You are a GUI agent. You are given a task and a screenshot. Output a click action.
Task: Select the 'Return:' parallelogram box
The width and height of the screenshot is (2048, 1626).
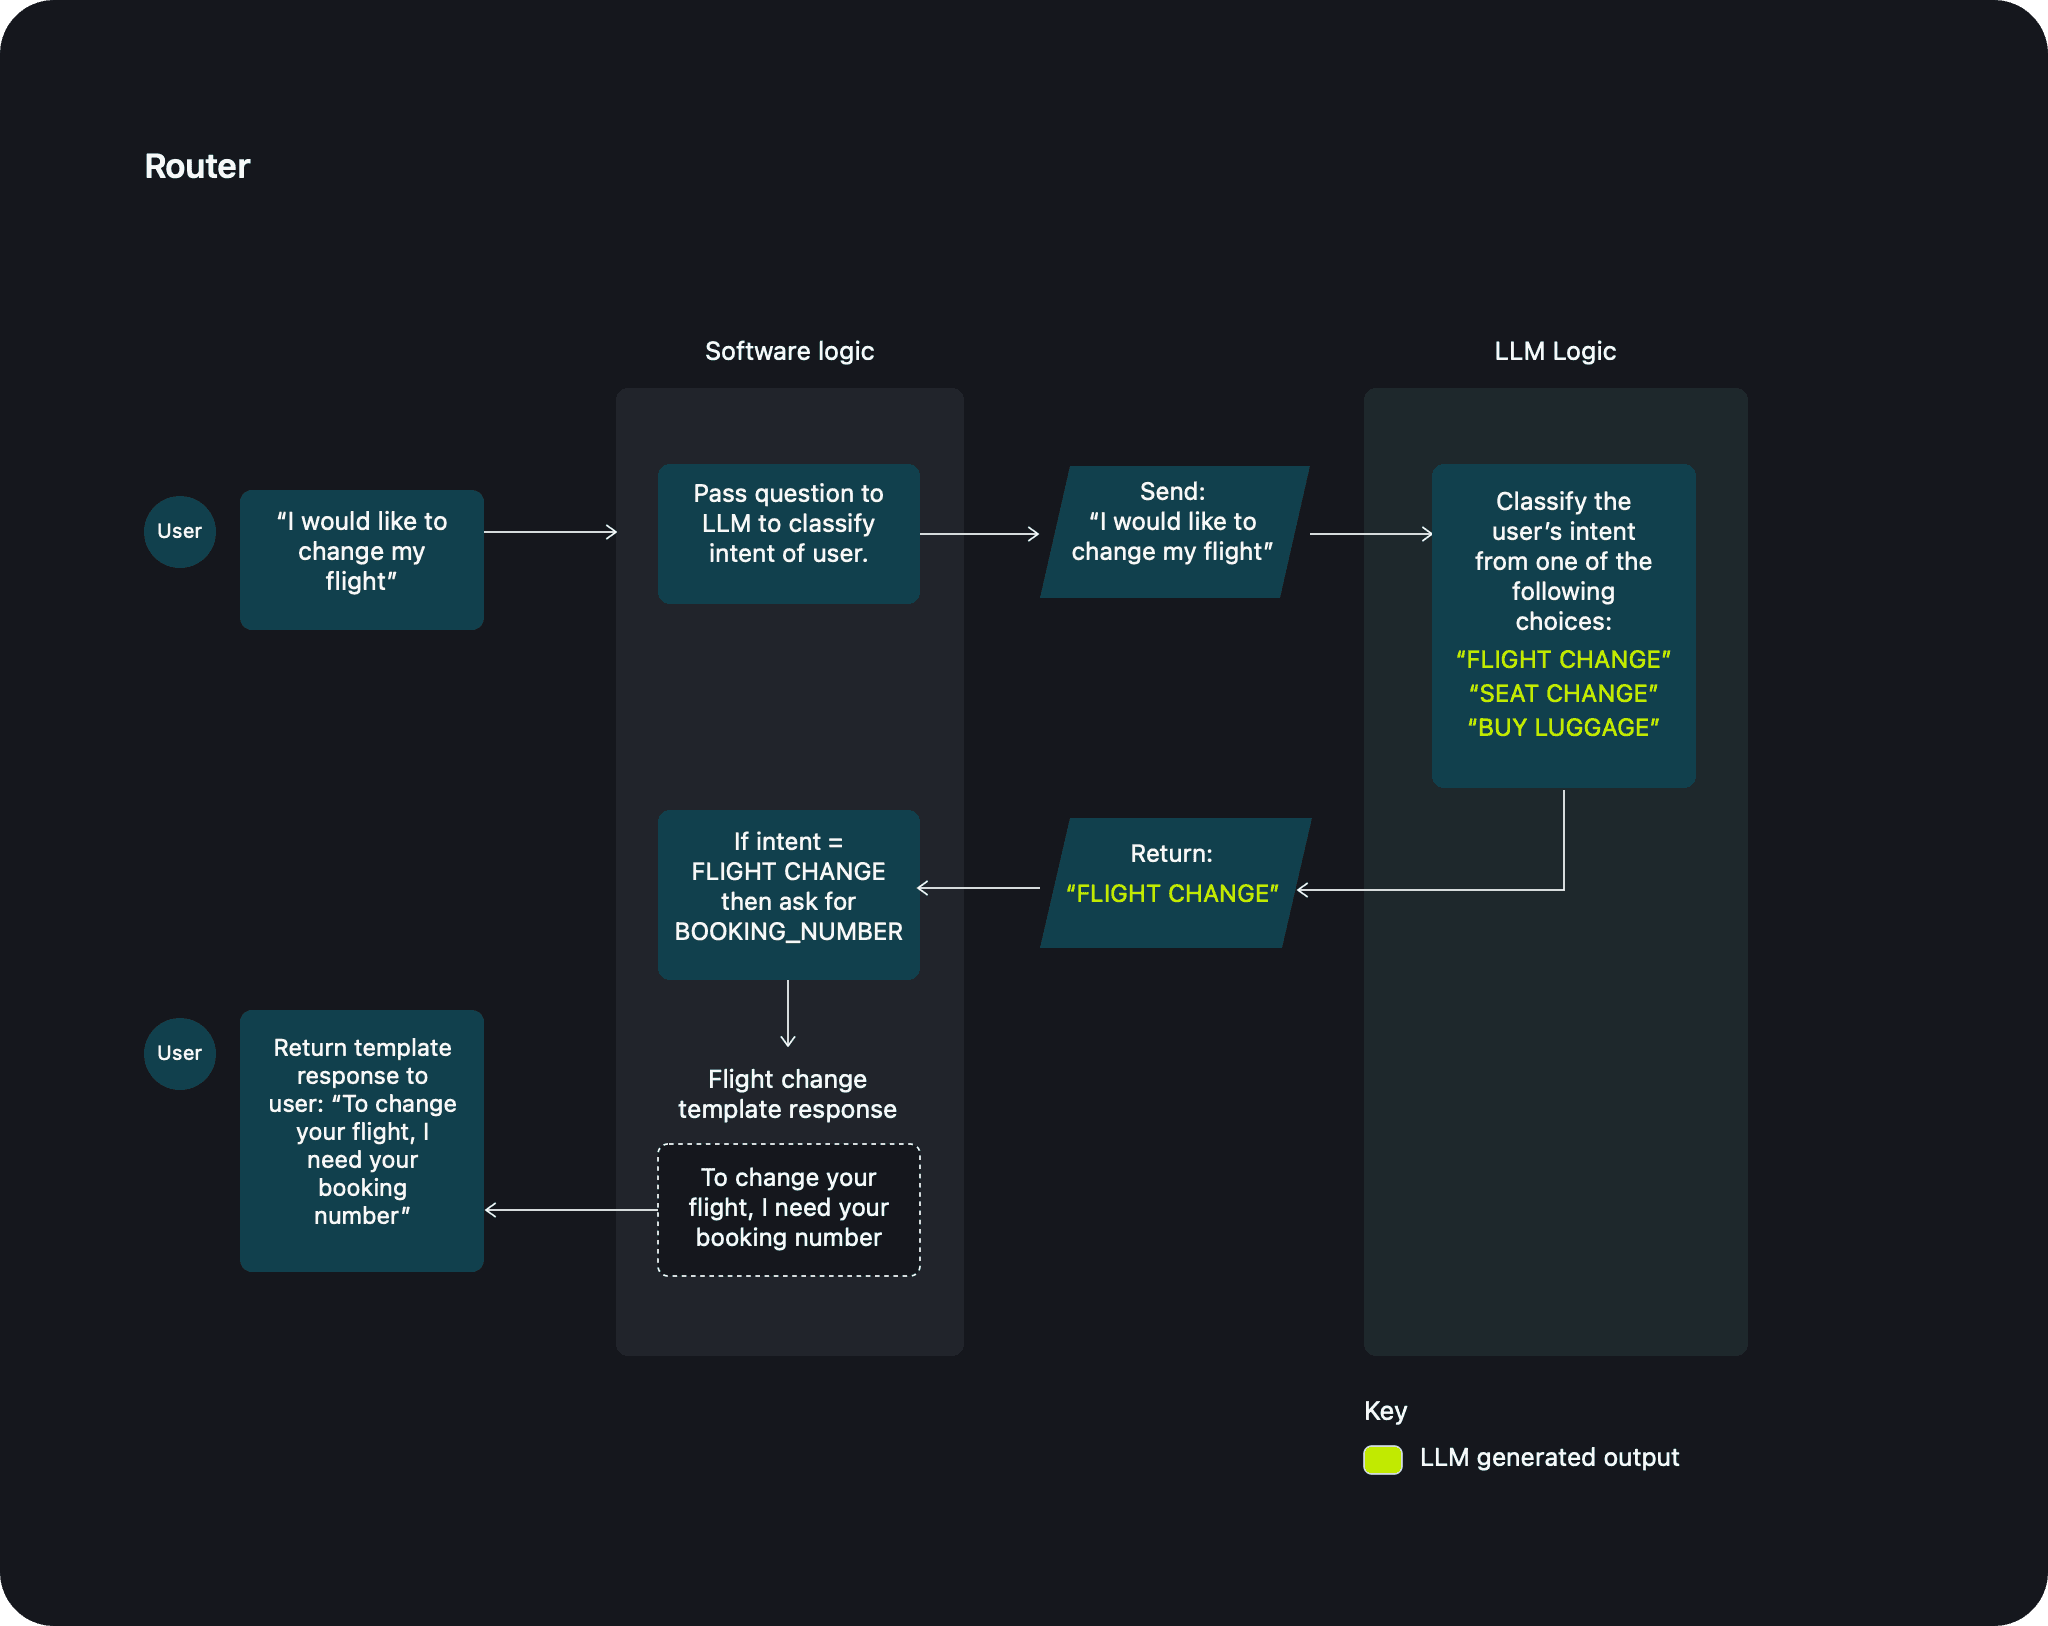1175,883
